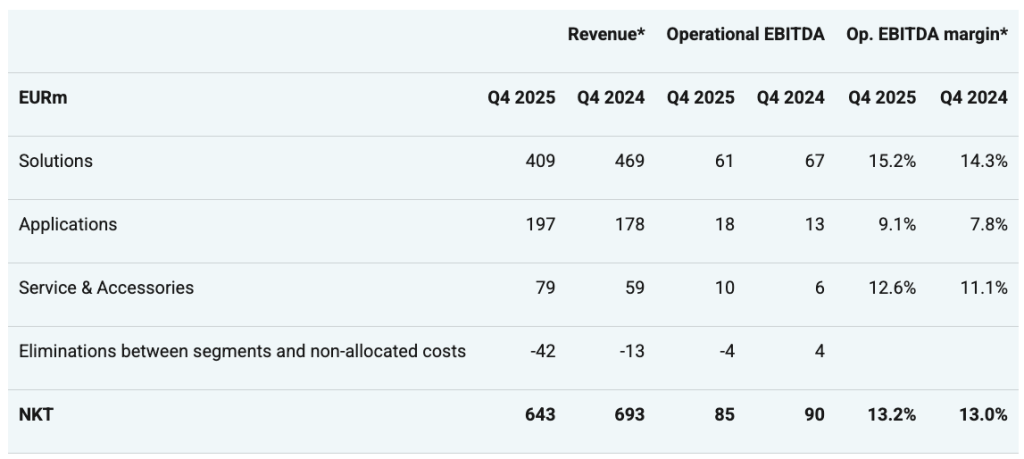
Task: Select the Eliminations between segments row label
Action: 242,351
